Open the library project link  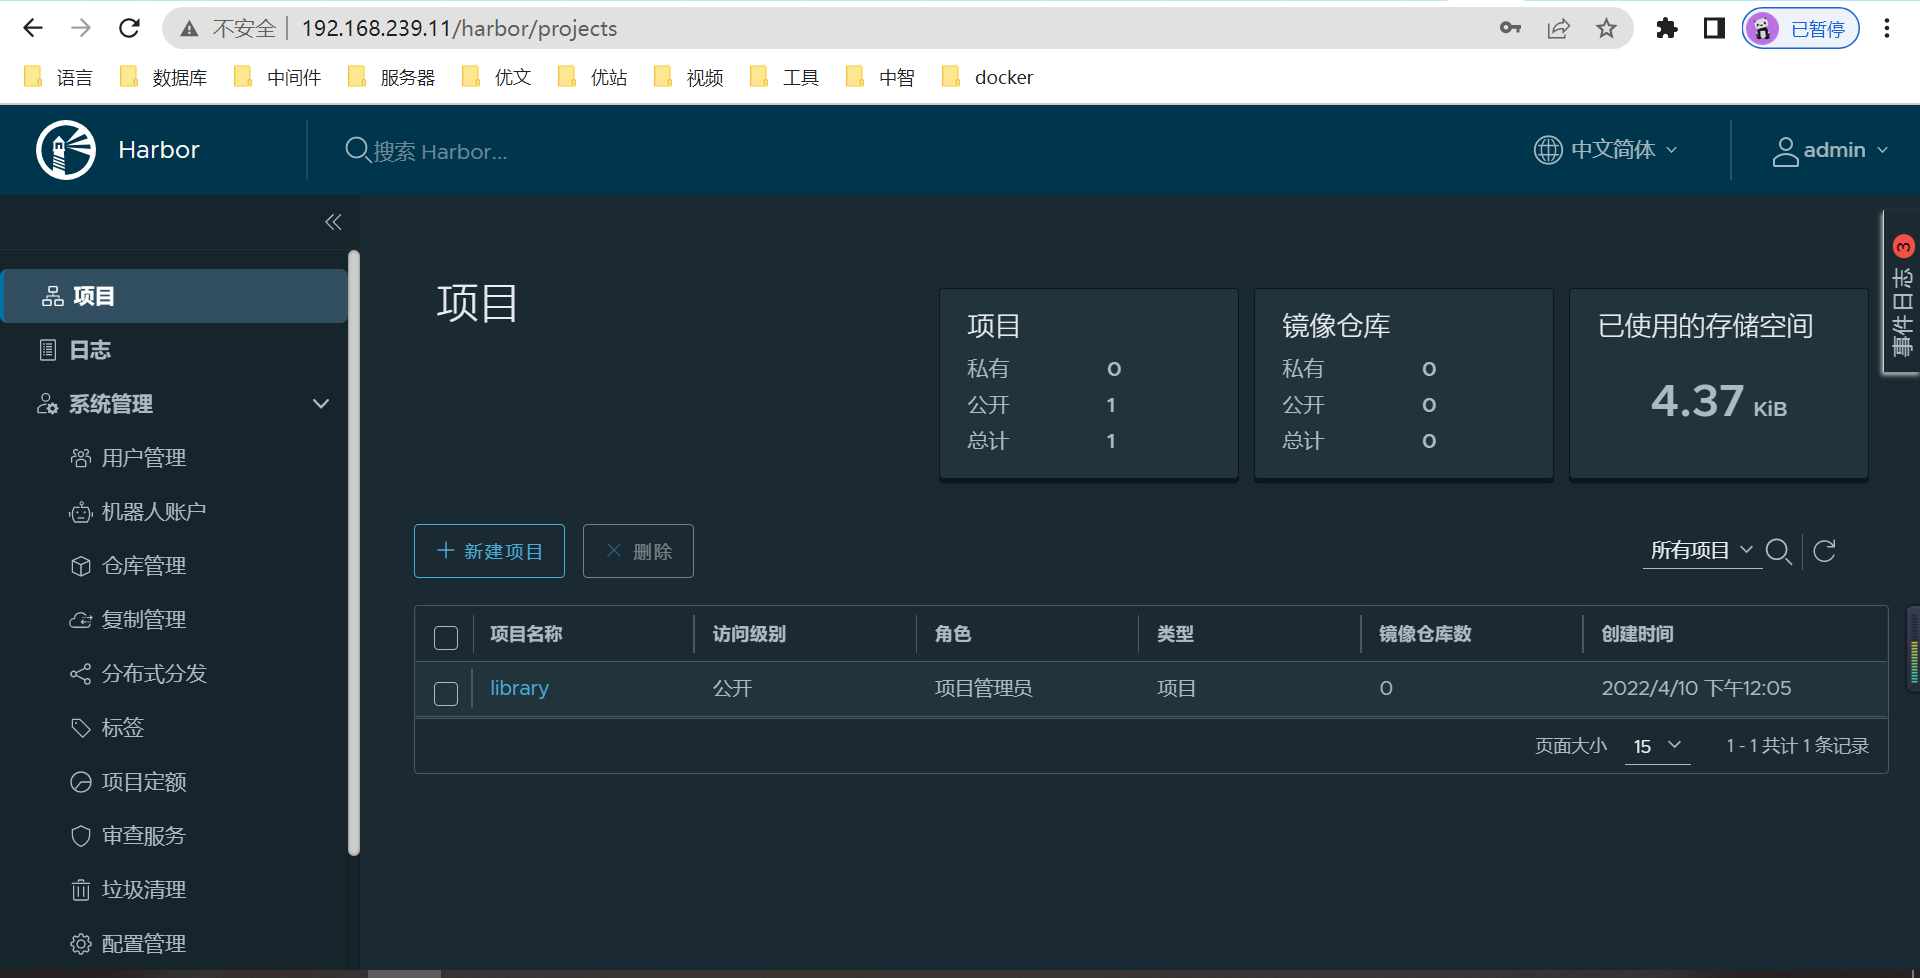pyautogui.click(x=519, y=688)
